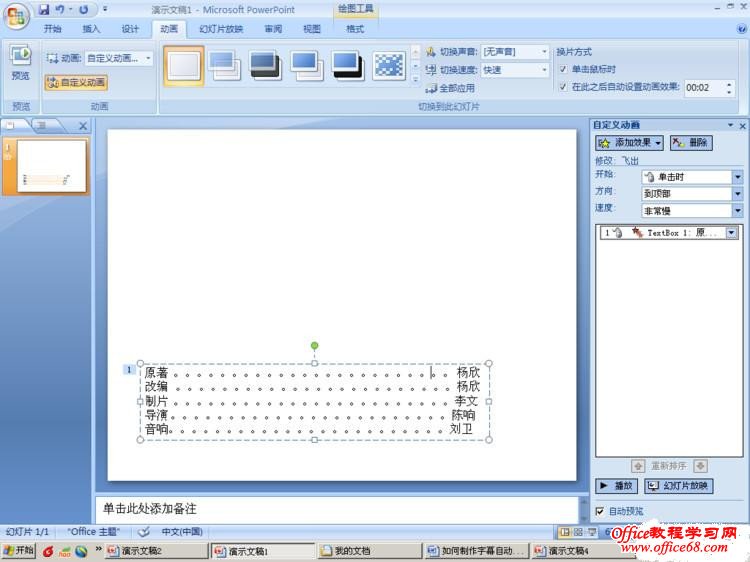
Task: Open the Office button menu
Action: 16,16
